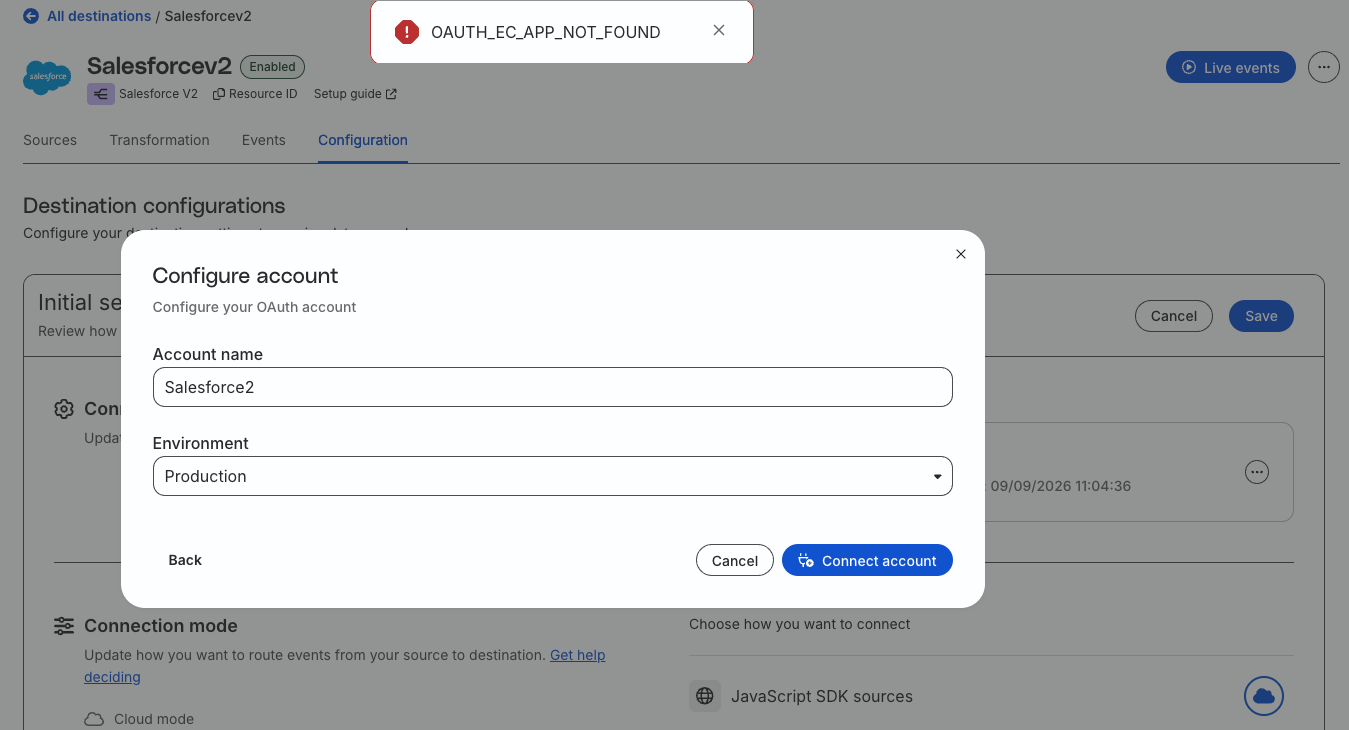The height and width of the screenshot is (730, 1349).
Task: Click the settings gear icon in the background panel
Action: tap(64, 409)
